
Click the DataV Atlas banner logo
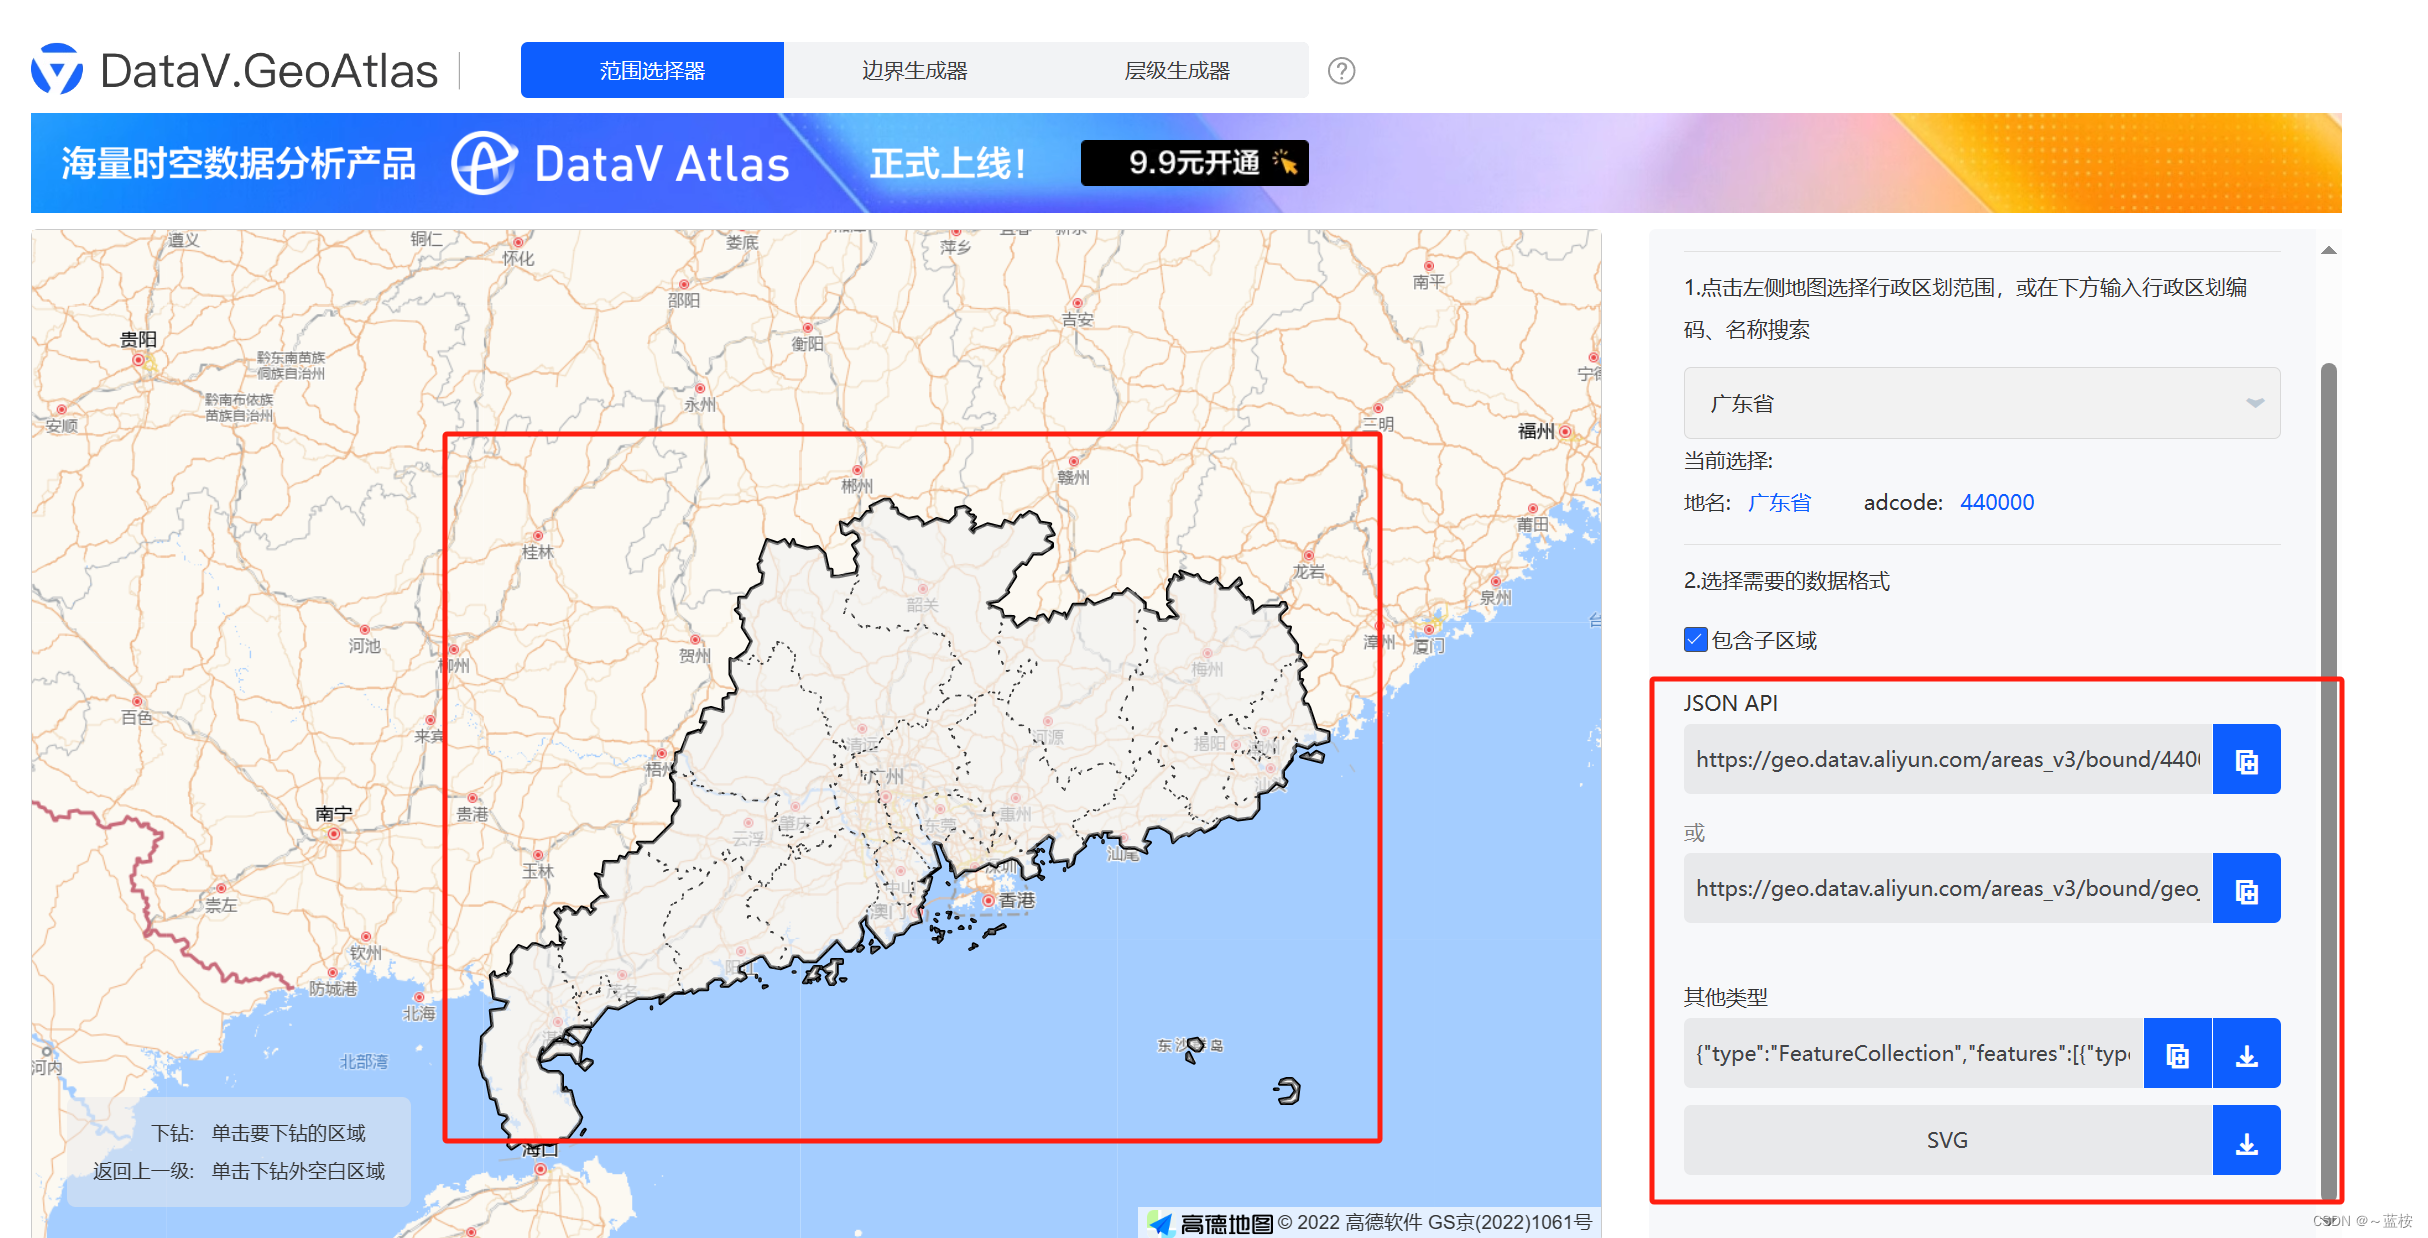pos(483,163)
